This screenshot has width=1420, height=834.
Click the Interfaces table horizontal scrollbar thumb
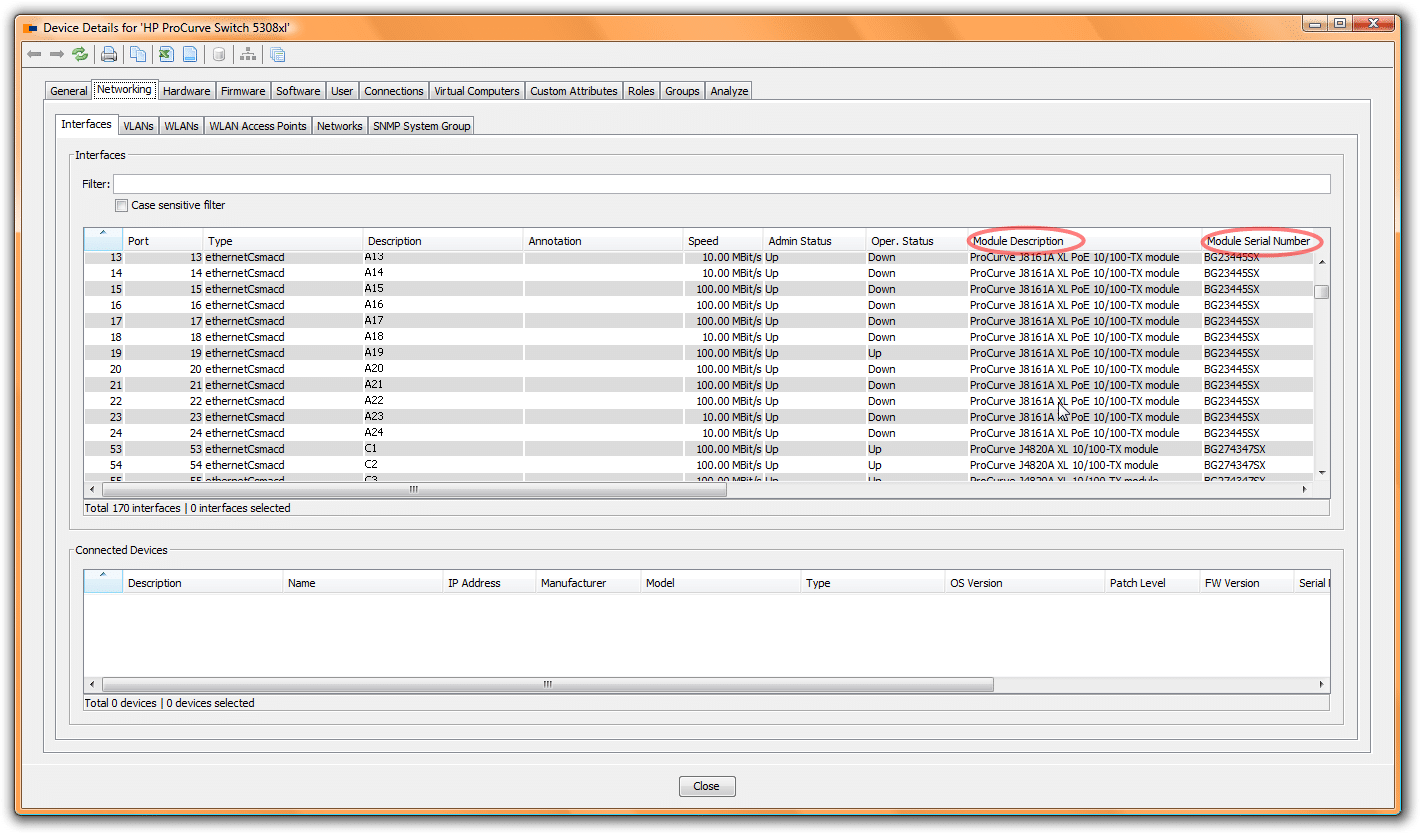(x=414, y=490)
